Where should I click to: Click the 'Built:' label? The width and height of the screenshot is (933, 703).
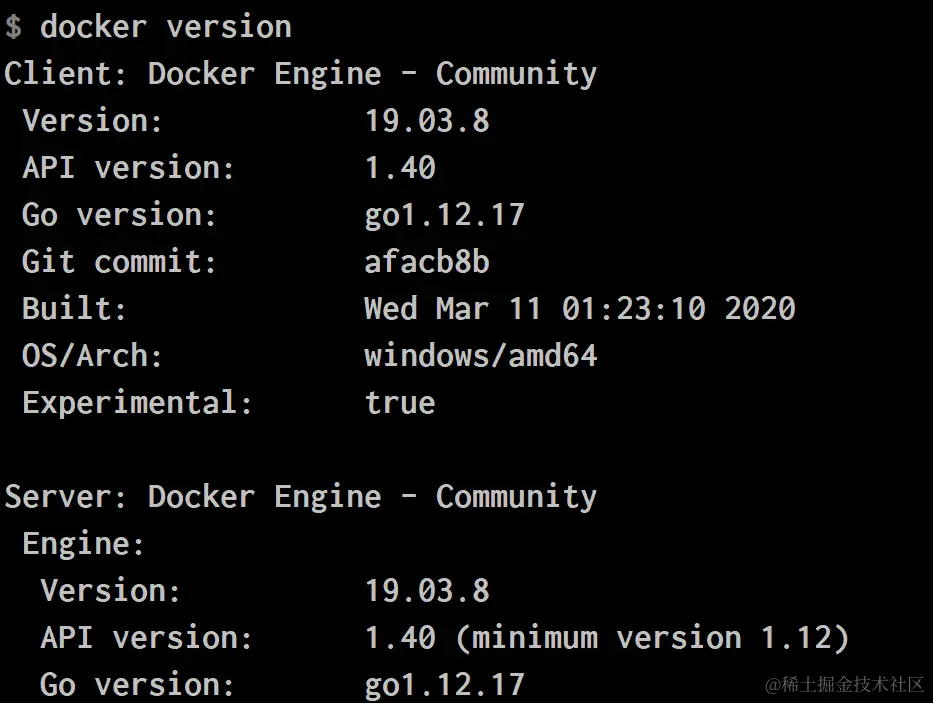[74, 309]
